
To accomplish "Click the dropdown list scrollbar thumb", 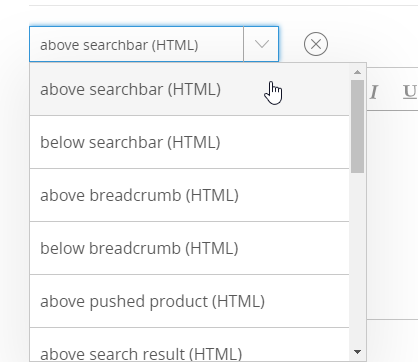I will (x=357, y=126).
